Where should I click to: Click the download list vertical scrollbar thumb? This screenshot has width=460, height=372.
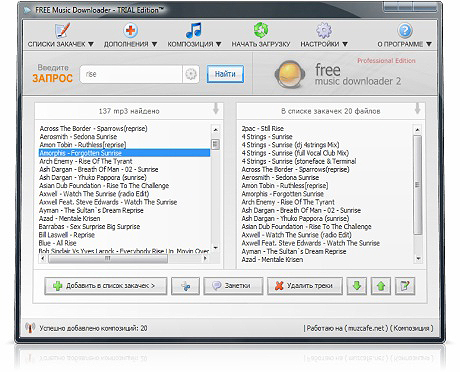(x=417, y=185)
